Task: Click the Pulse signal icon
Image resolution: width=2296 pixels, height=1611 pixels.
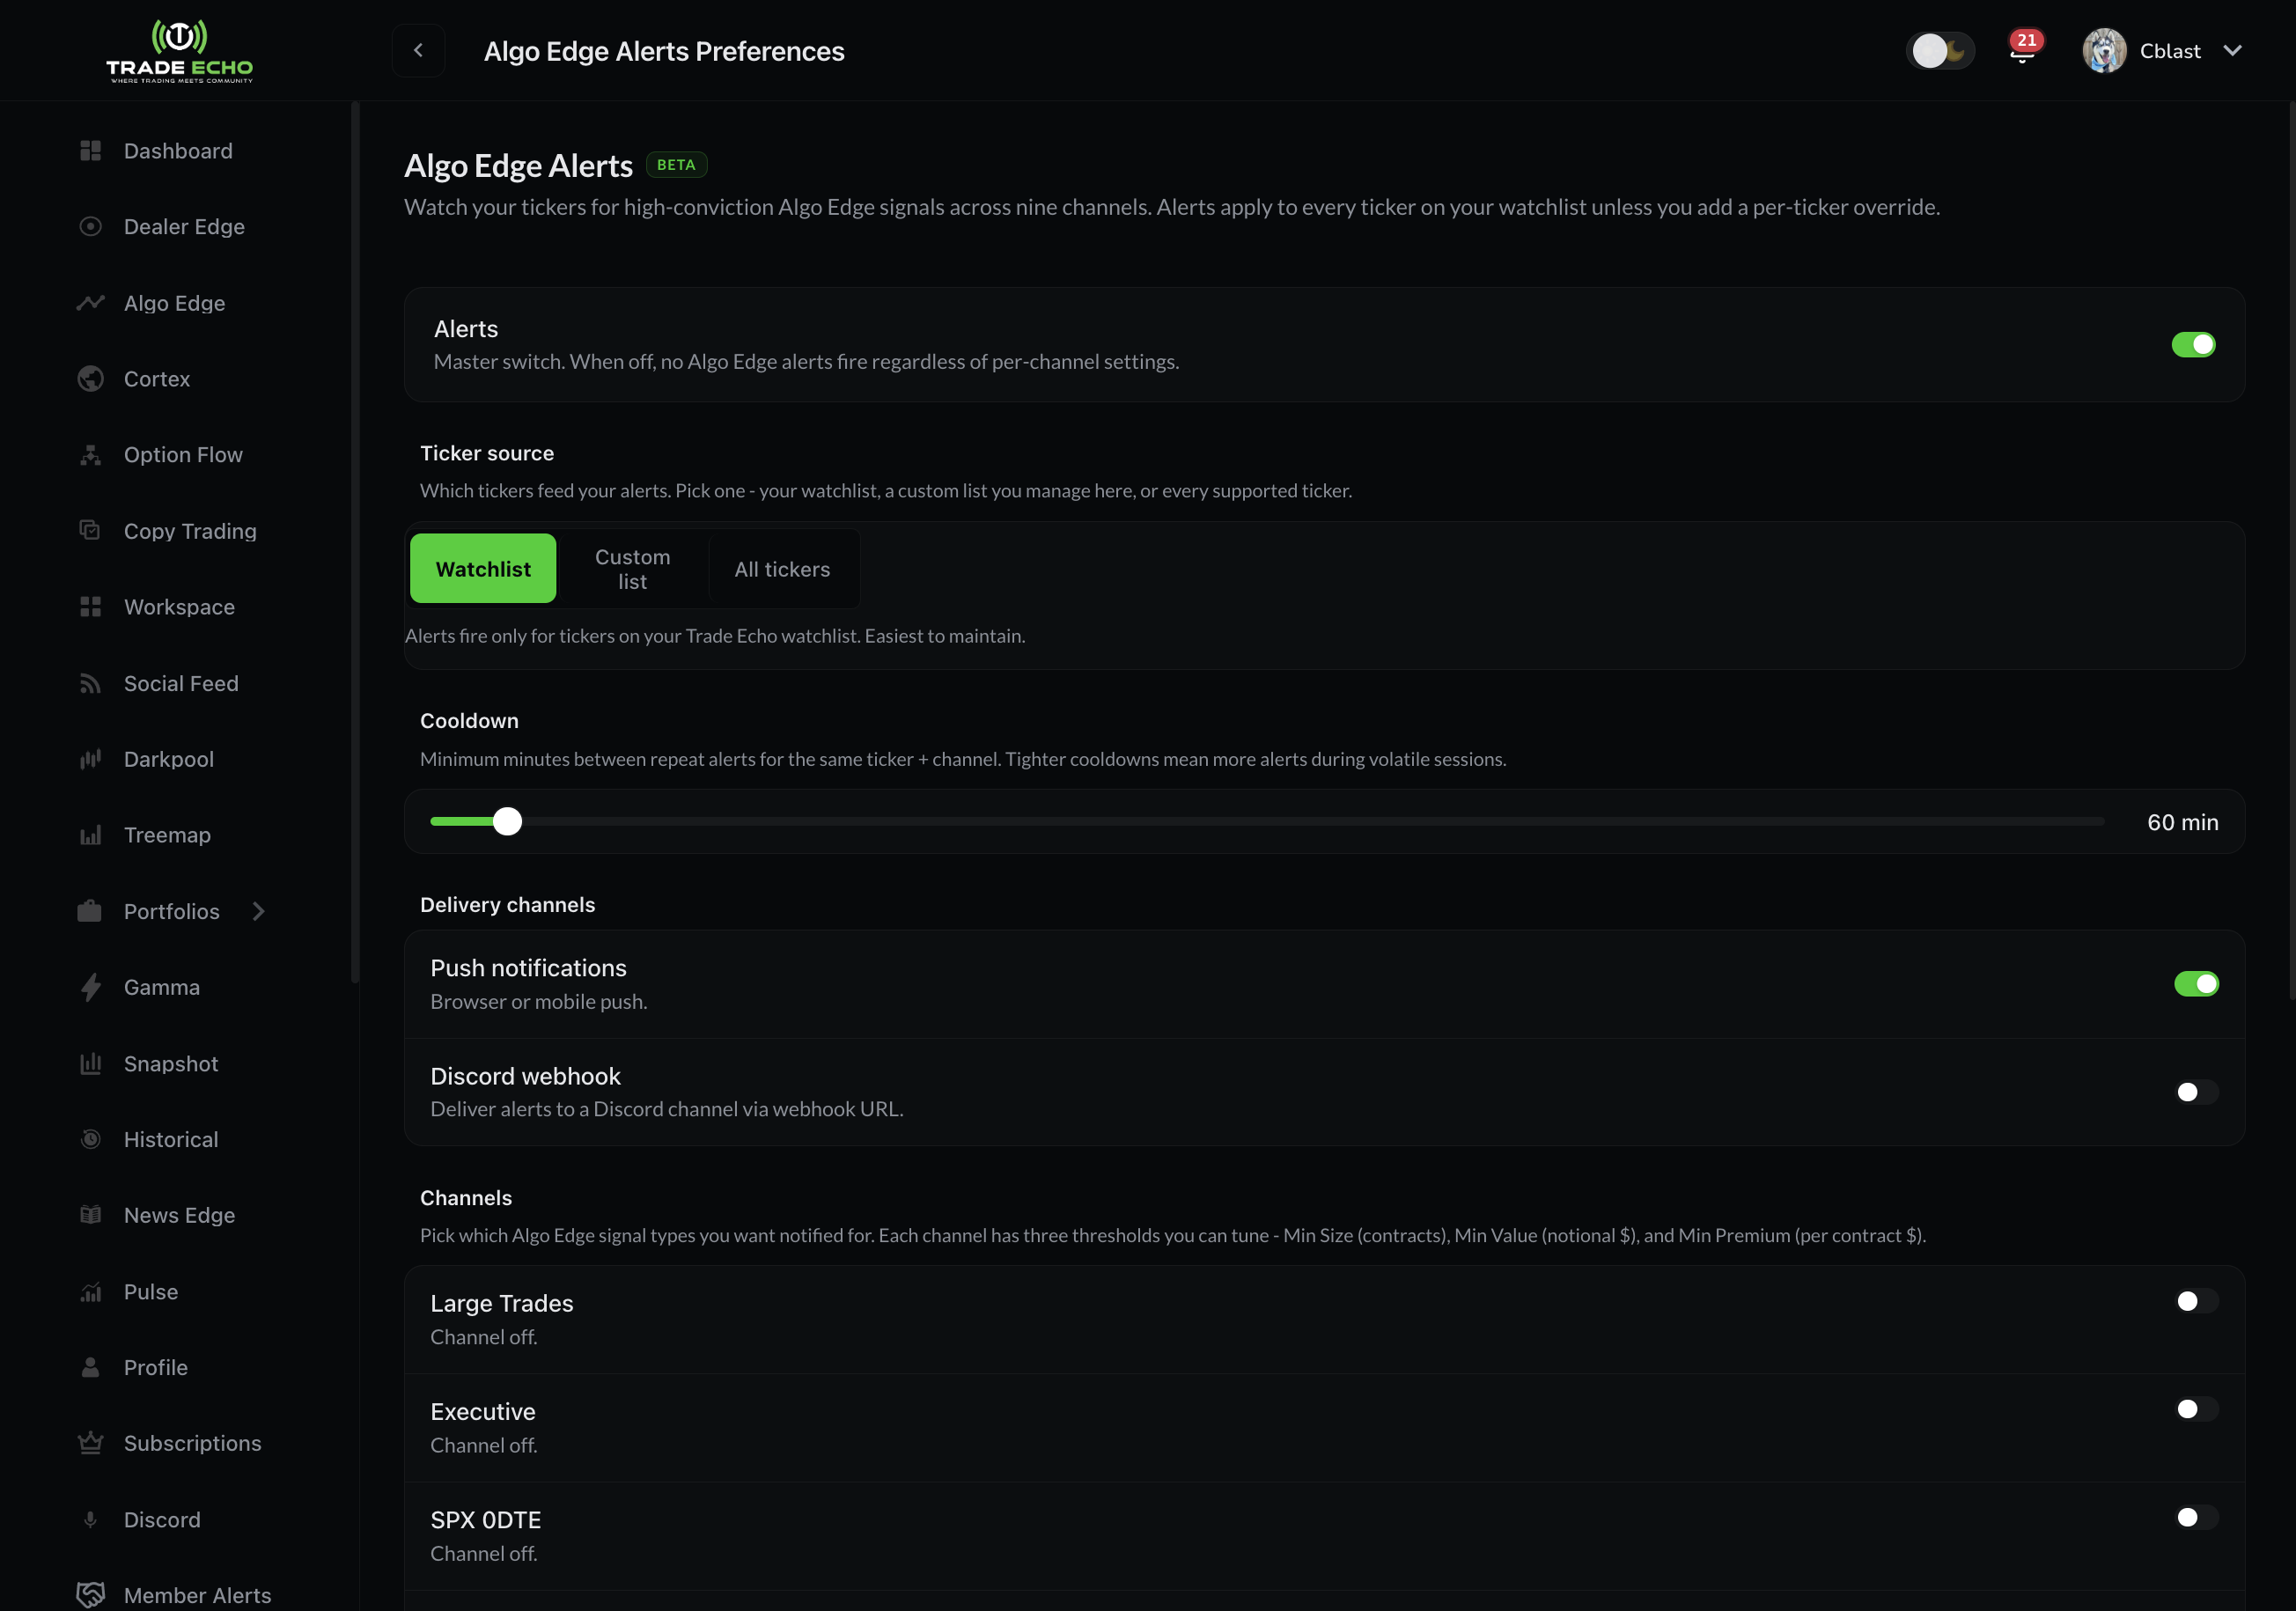Action: (90, 1292)
